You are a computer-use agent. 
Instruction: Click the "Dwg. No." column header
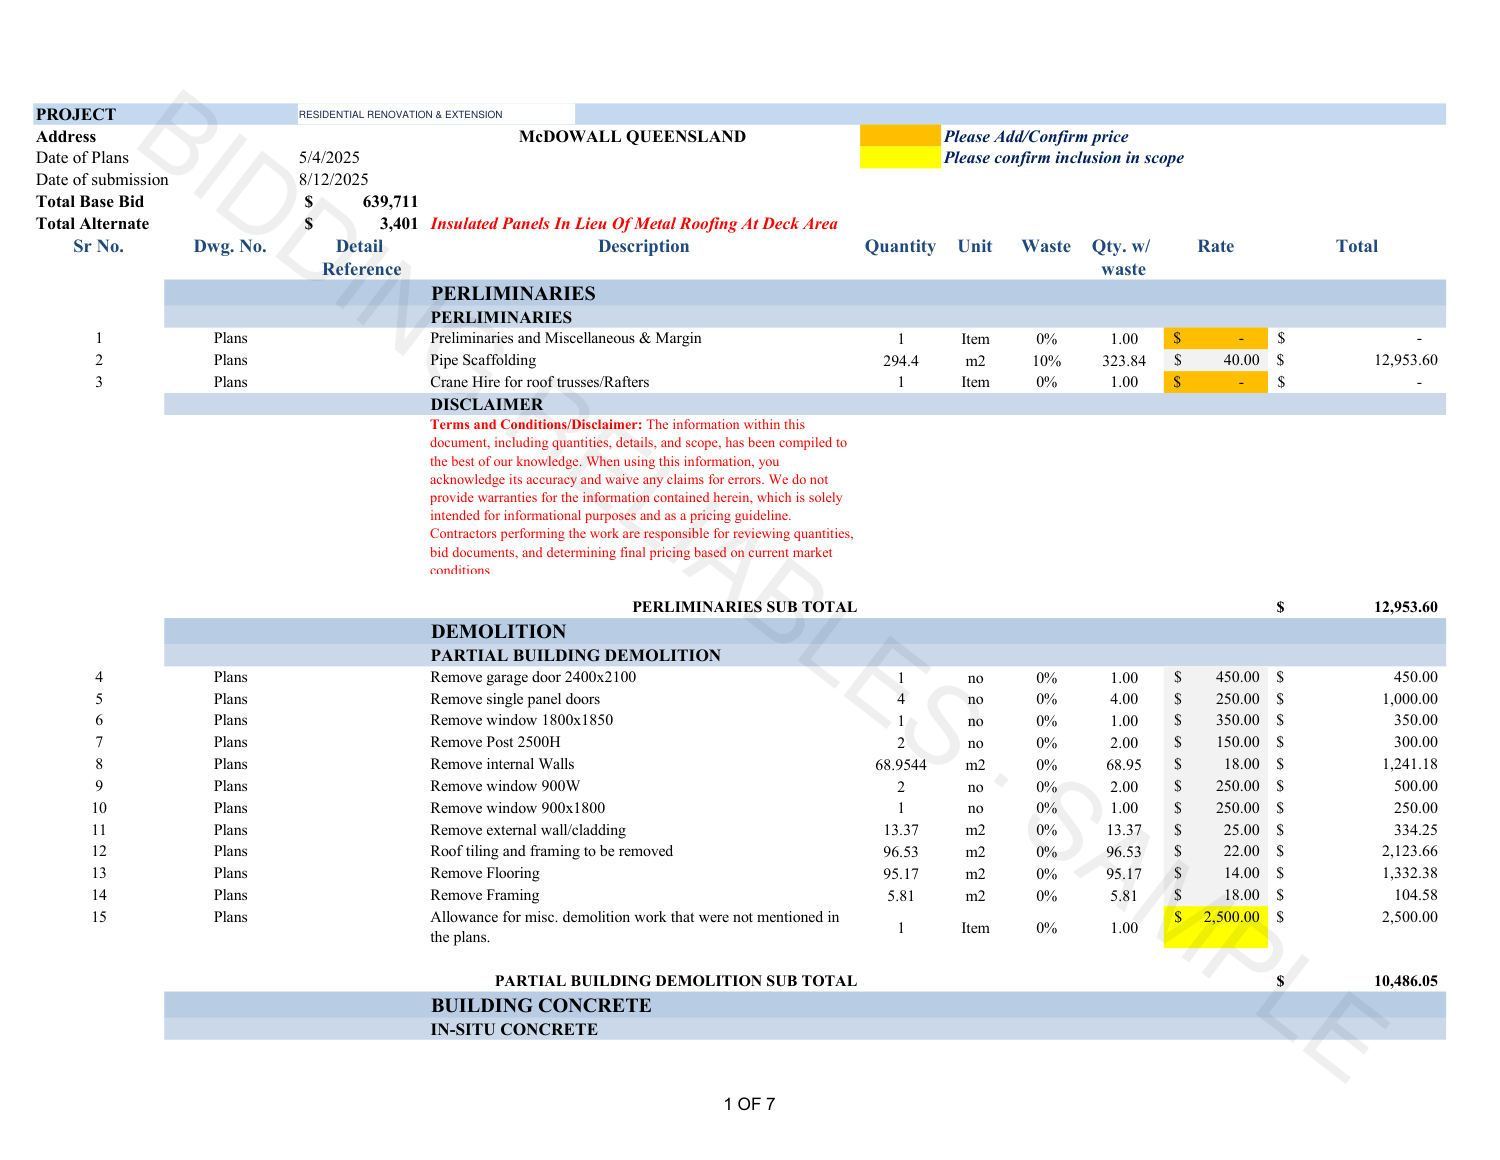(230, 247)
